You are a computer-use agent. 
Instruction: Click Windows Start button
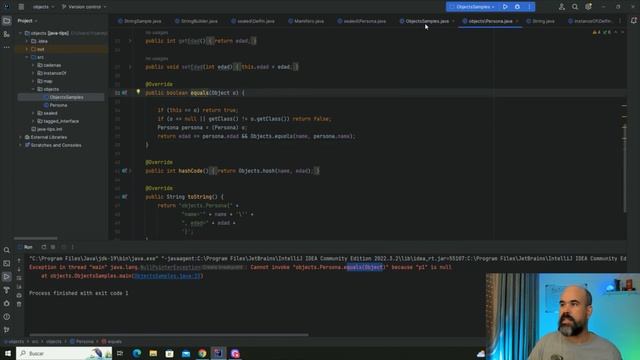(8, 353)
